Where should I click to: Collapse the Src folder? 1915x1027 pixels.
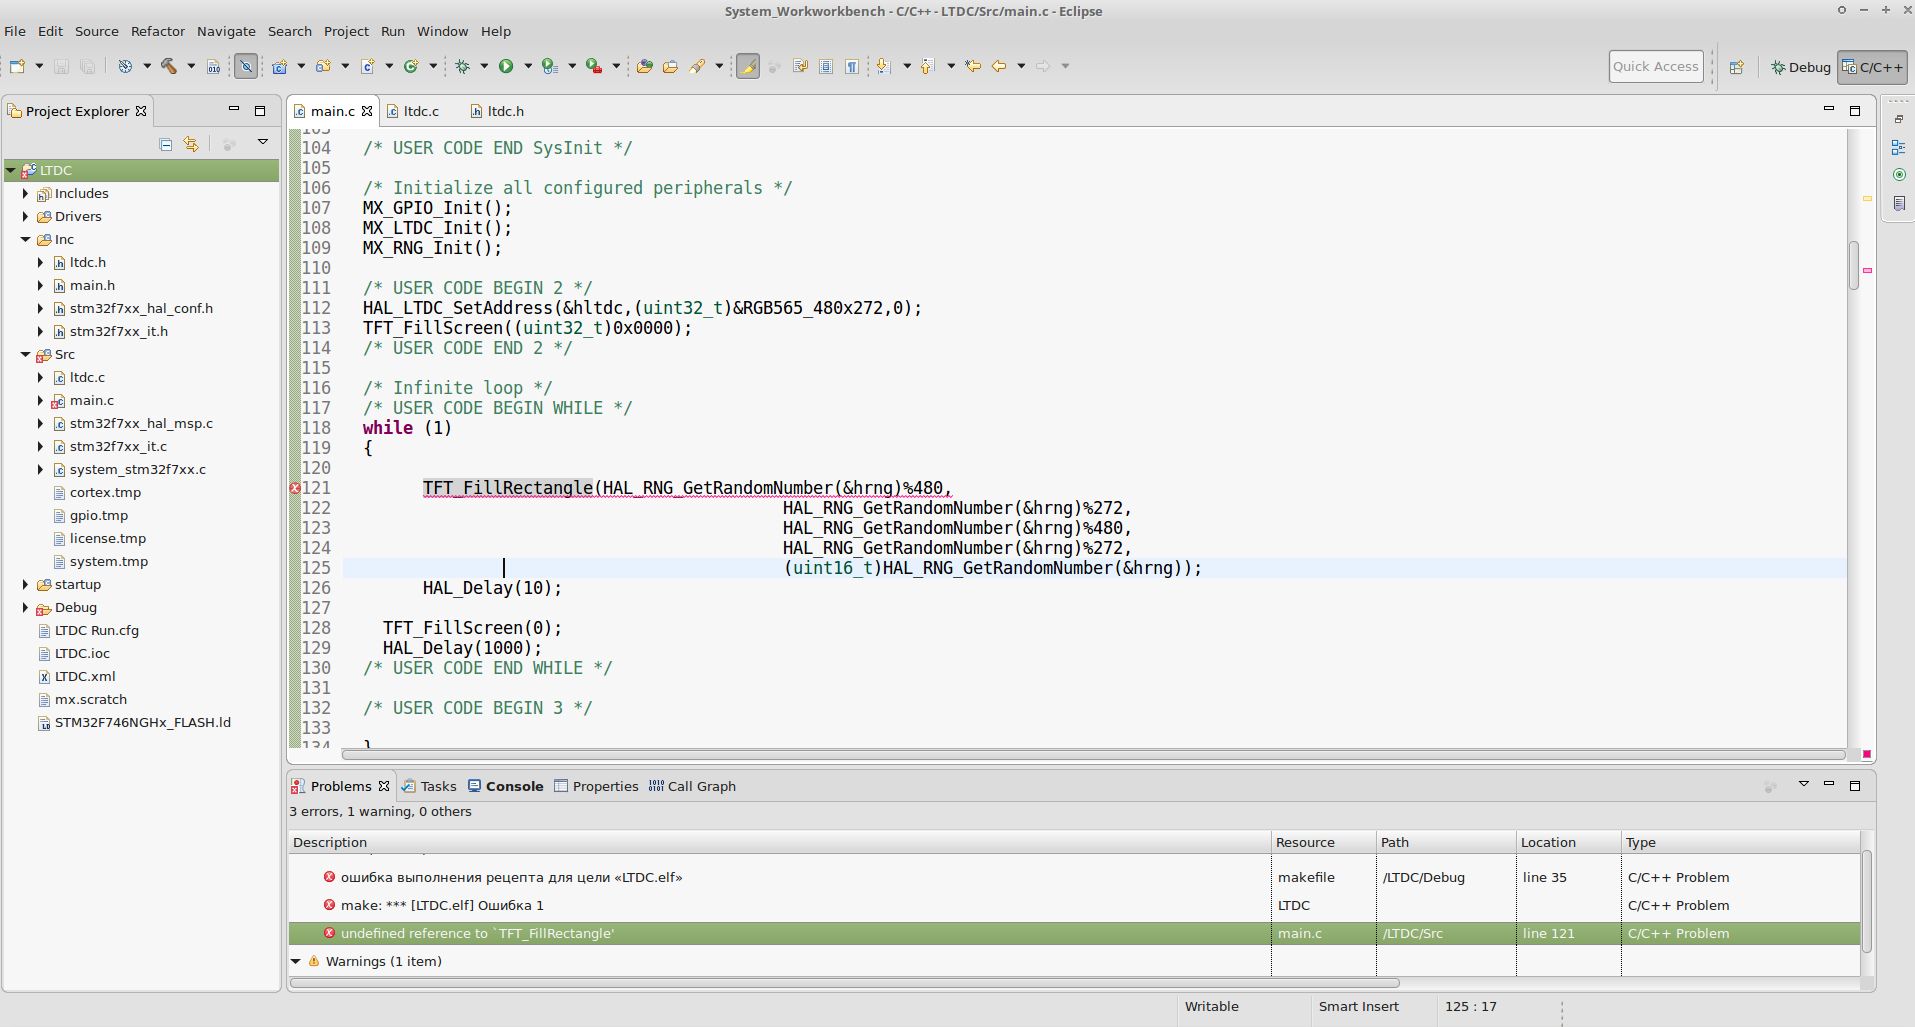[x=25, y=355]
